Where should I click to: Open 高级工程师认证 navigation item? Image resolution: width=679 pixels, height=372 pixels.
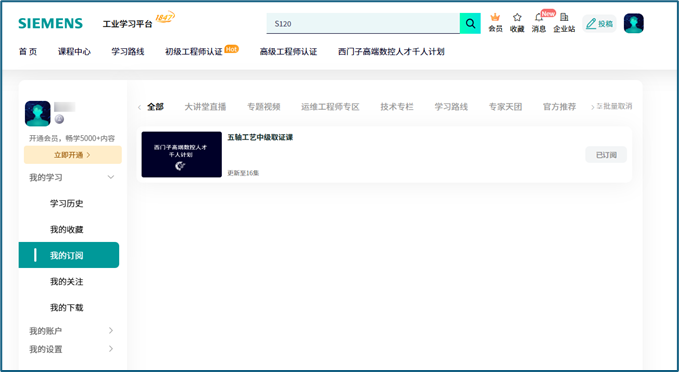tap(288, 52)
